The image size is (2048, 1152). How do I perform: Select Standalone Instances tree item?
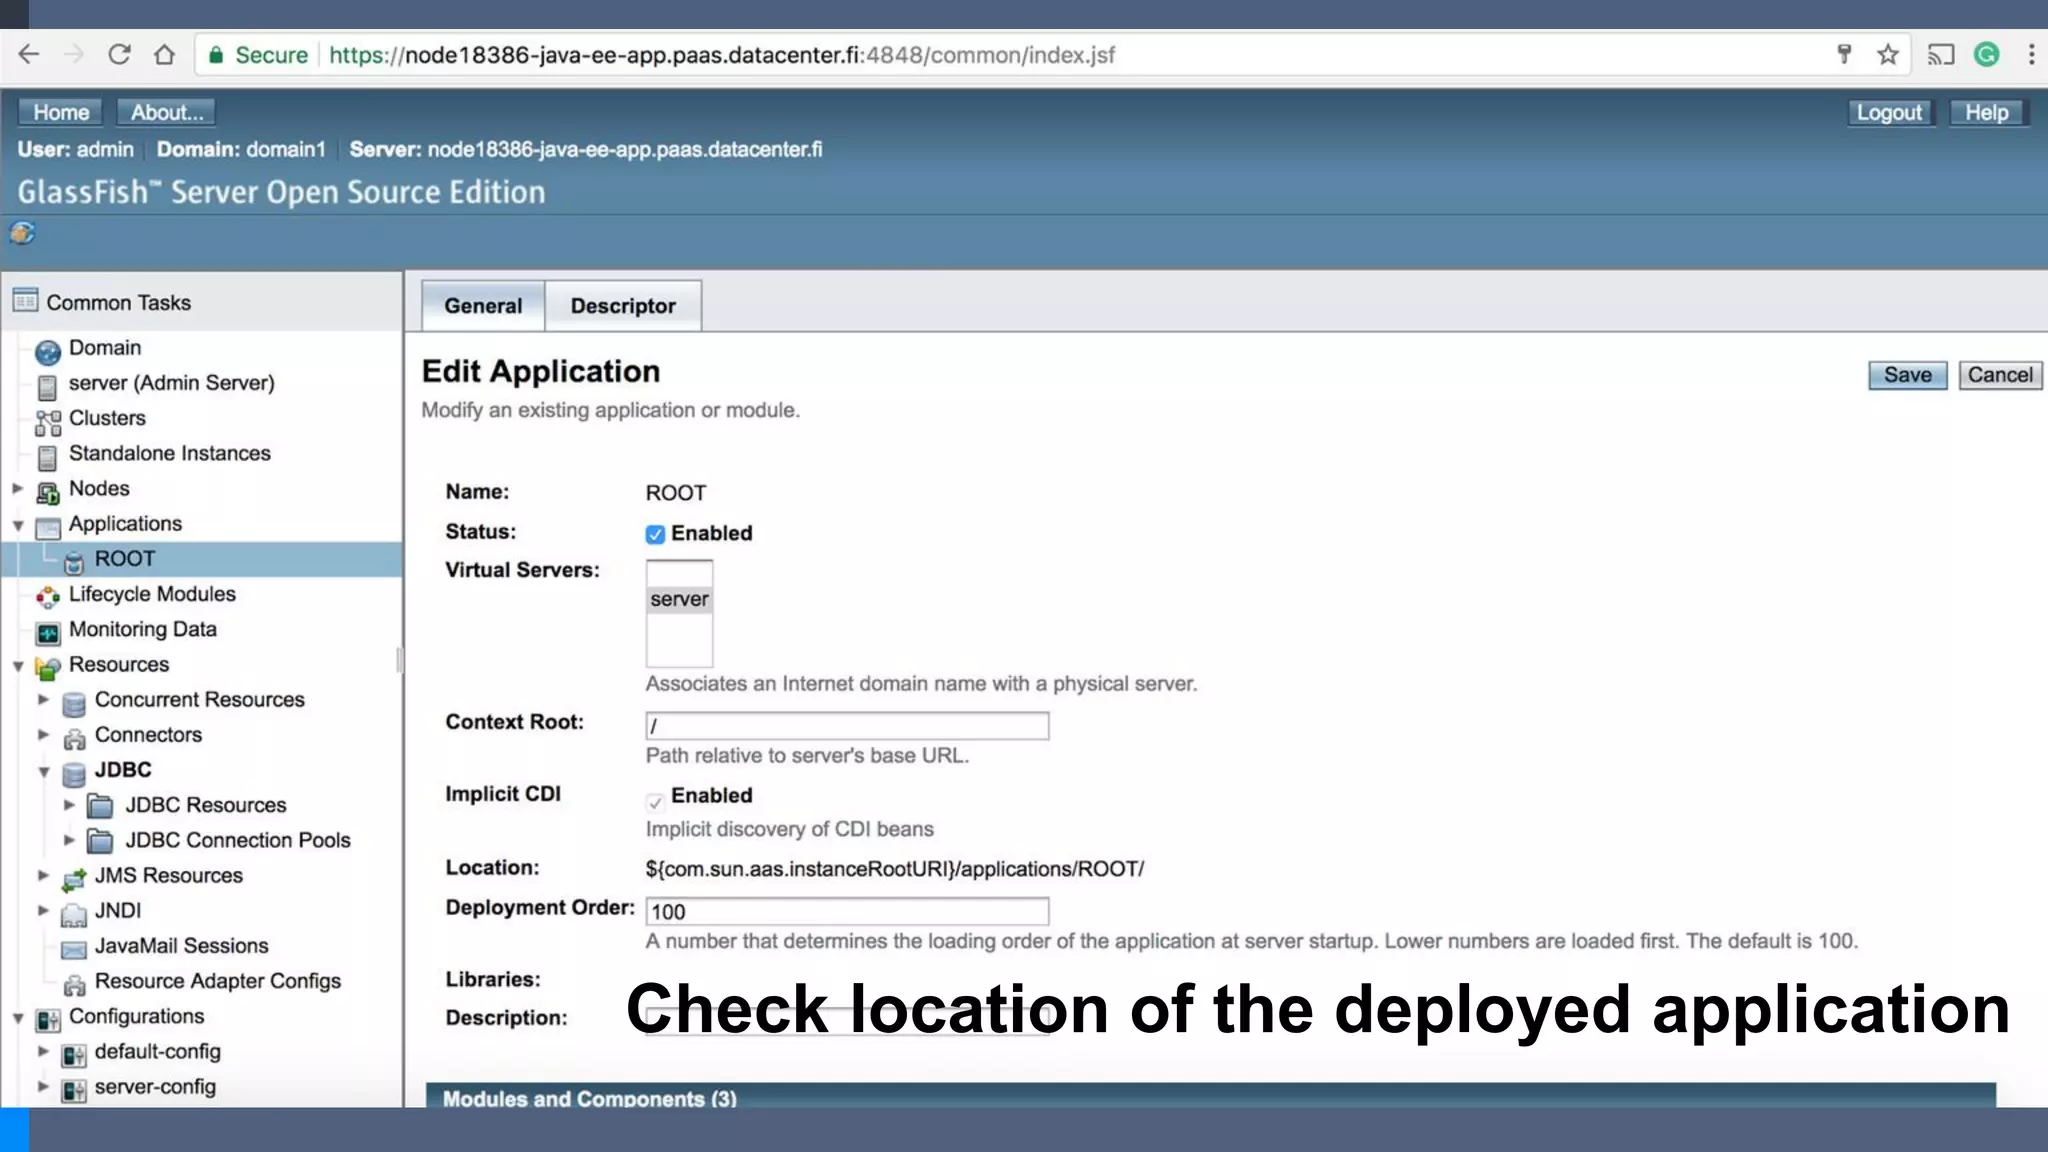tap(169, 453)
